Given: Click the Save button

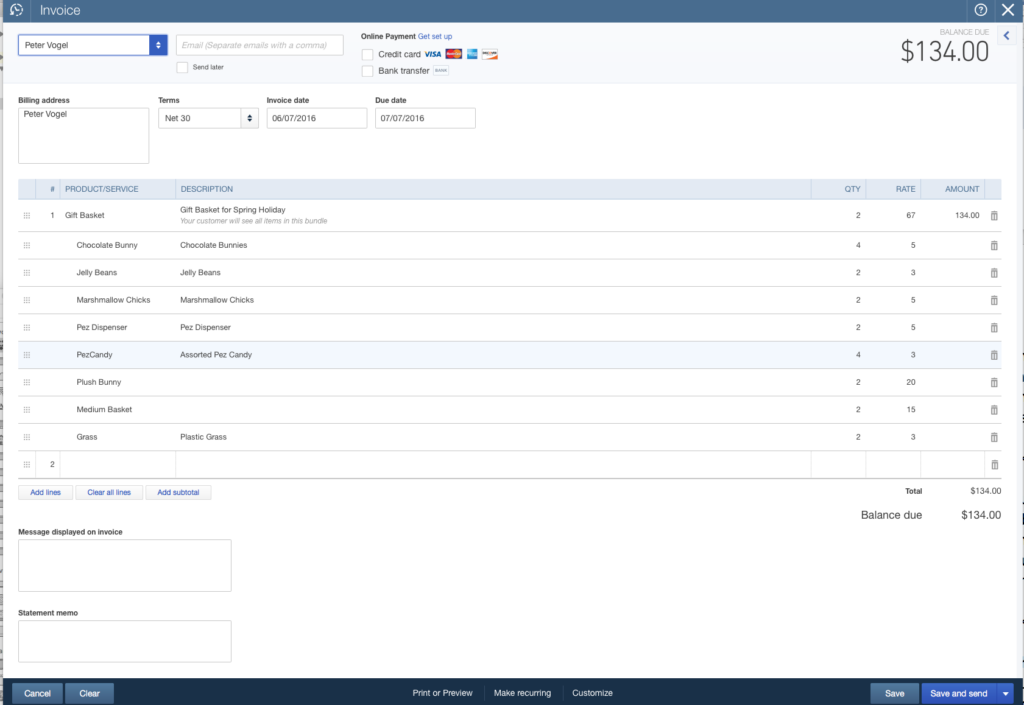Looking at the screenshot, I should coord(895,693).
